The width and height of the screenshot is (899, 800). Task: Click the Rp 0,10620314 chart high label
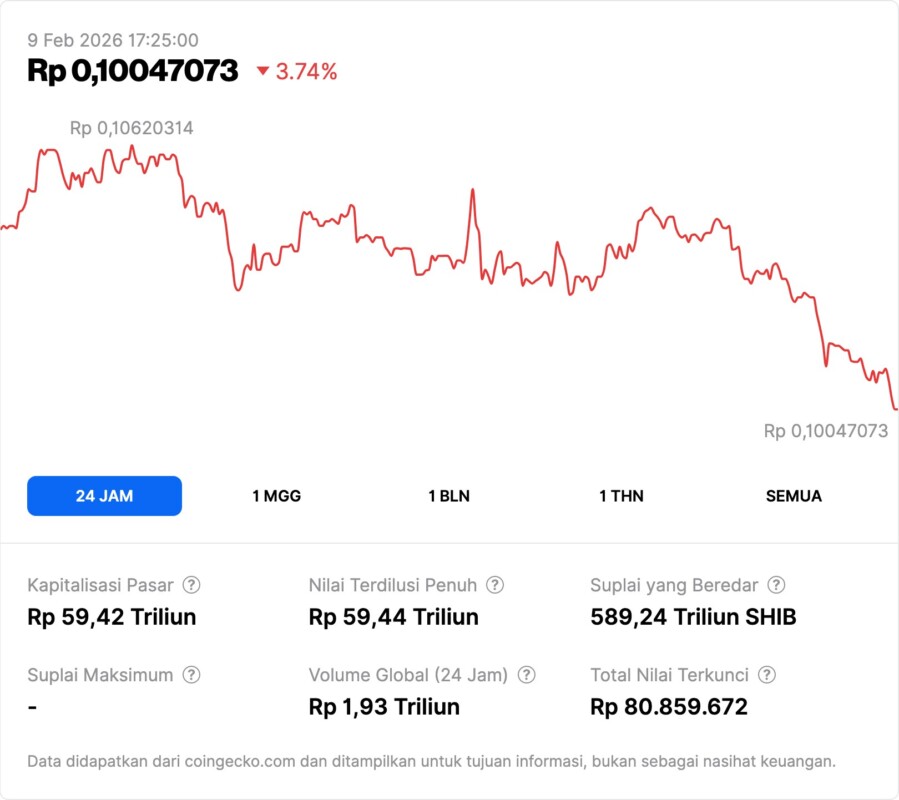coord(131,128)
